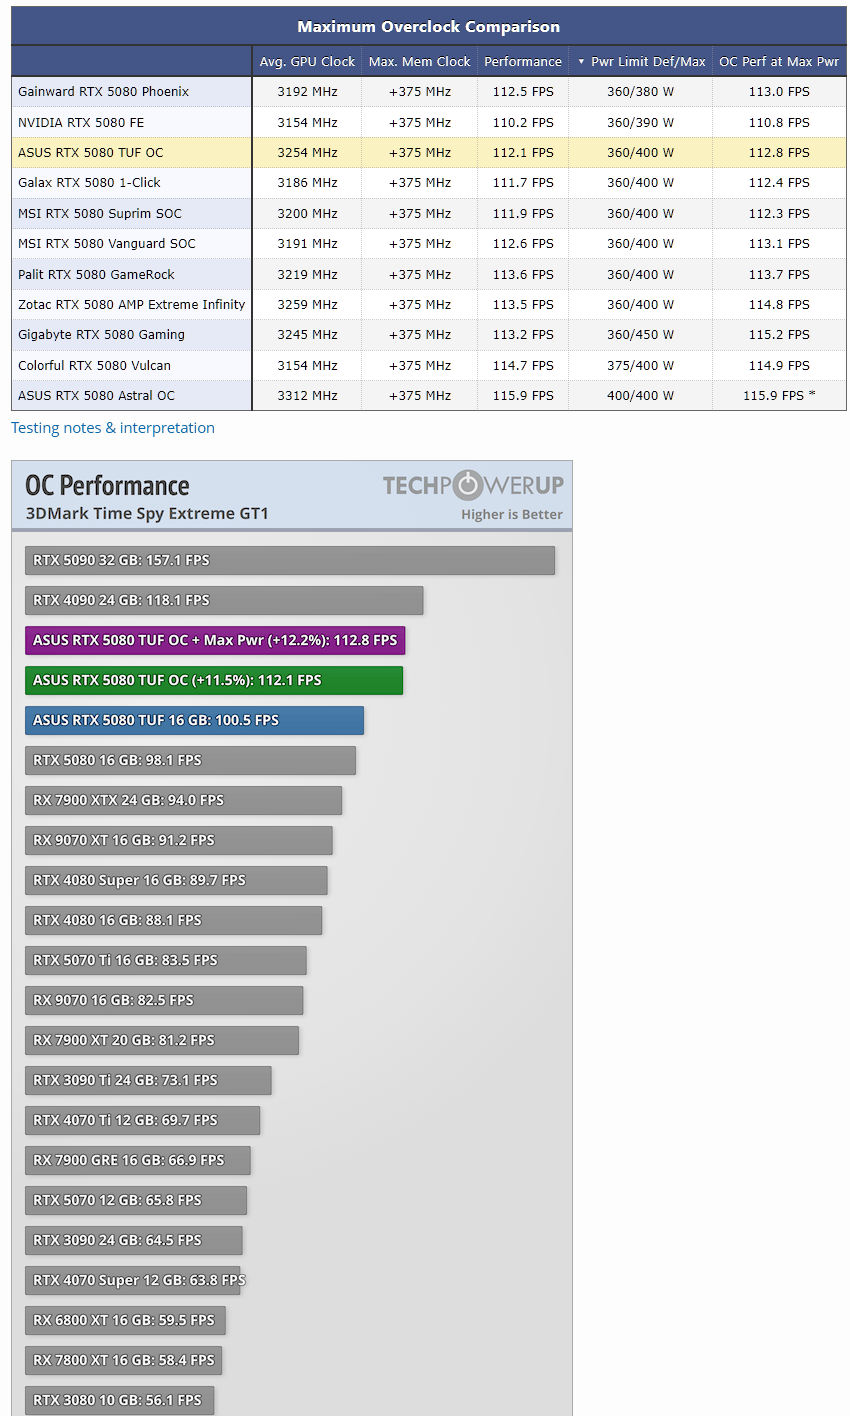Select the Gigabyte RTX 5080 Gaming row name
This screenshot has width=850, height=1416.
101,335
